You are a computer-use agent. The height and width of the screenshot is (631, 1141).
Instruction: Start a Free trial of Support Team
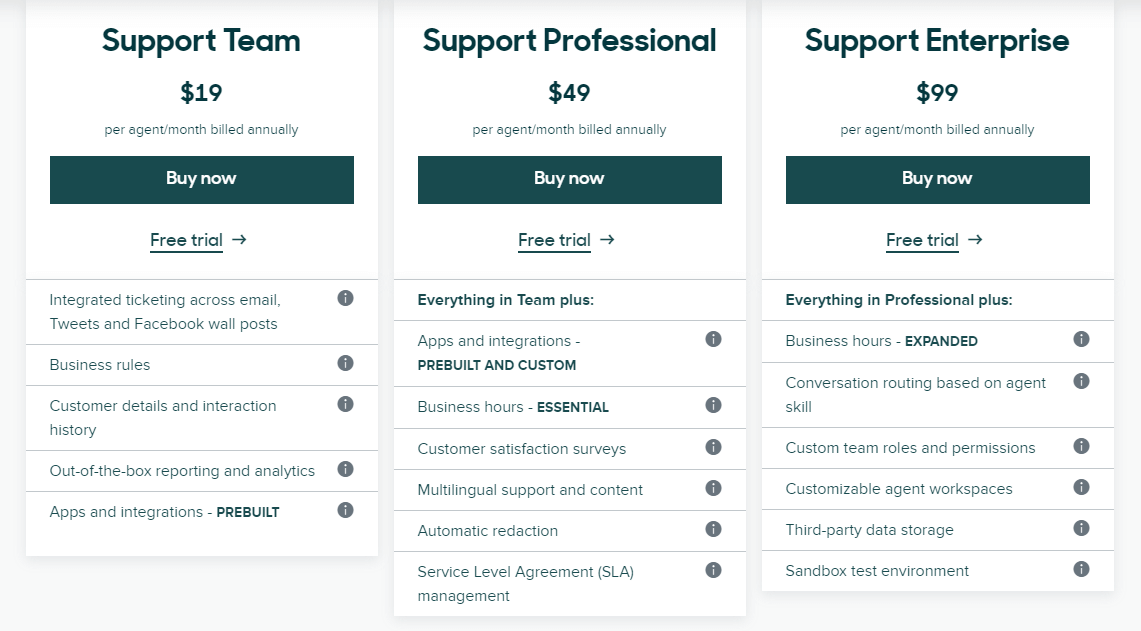187,240
